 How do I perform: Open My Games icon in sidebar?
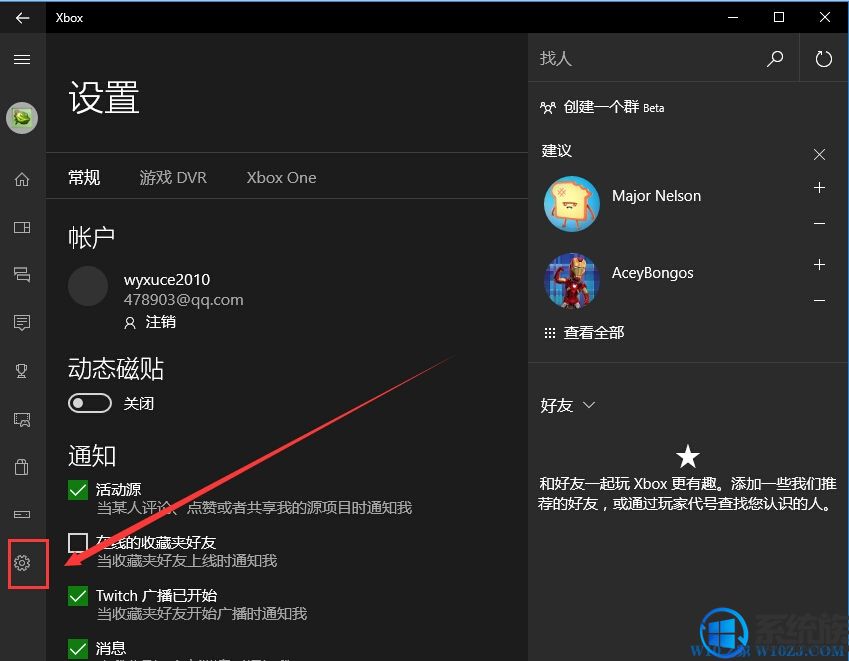coord(22,227)
